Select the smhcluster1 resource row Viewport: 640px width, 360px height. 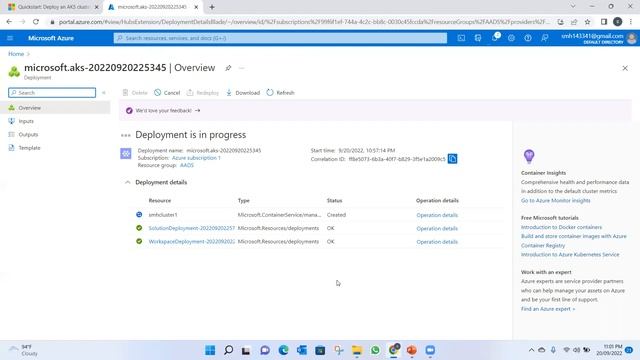[317, 215]
